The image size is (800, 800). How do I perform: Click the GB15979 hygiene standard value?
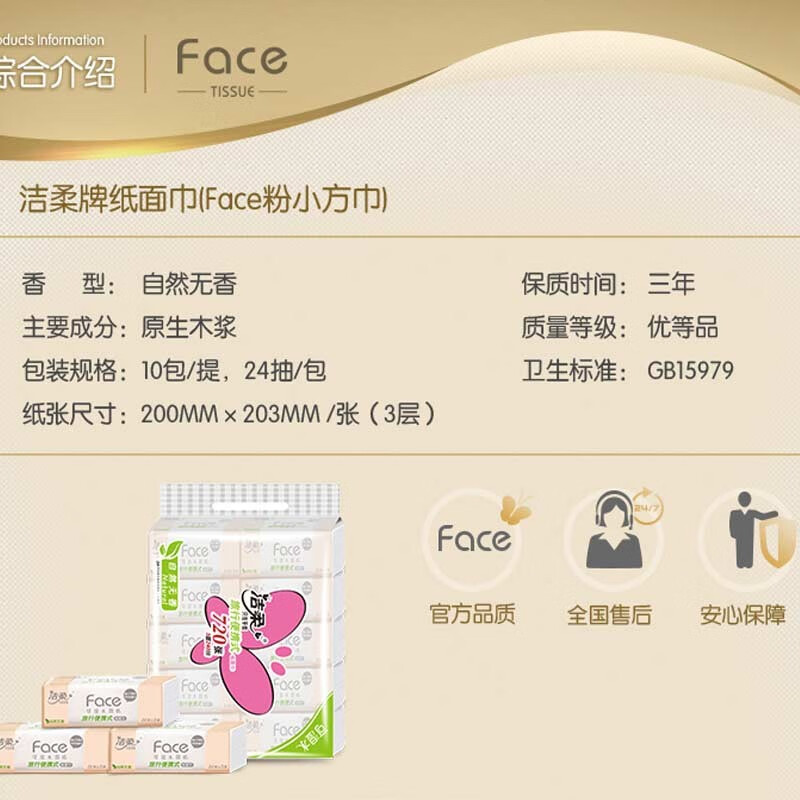pos(690,370)
